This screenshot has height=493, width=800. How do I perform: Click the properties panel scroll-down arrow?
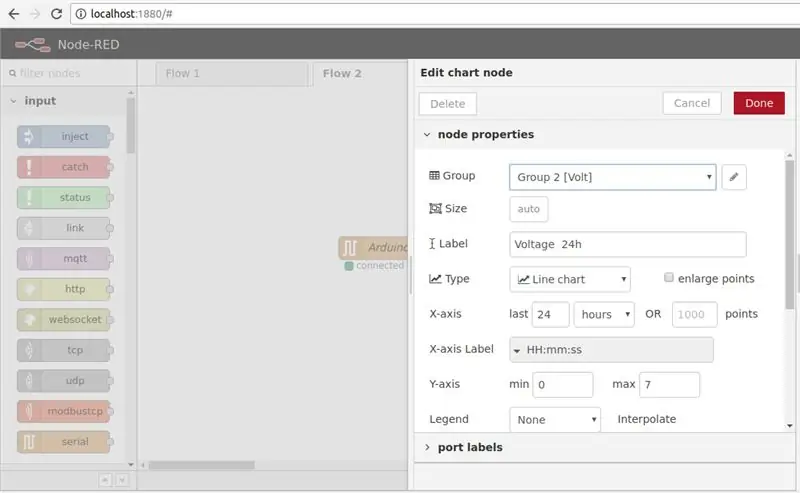tap(790, 426)
